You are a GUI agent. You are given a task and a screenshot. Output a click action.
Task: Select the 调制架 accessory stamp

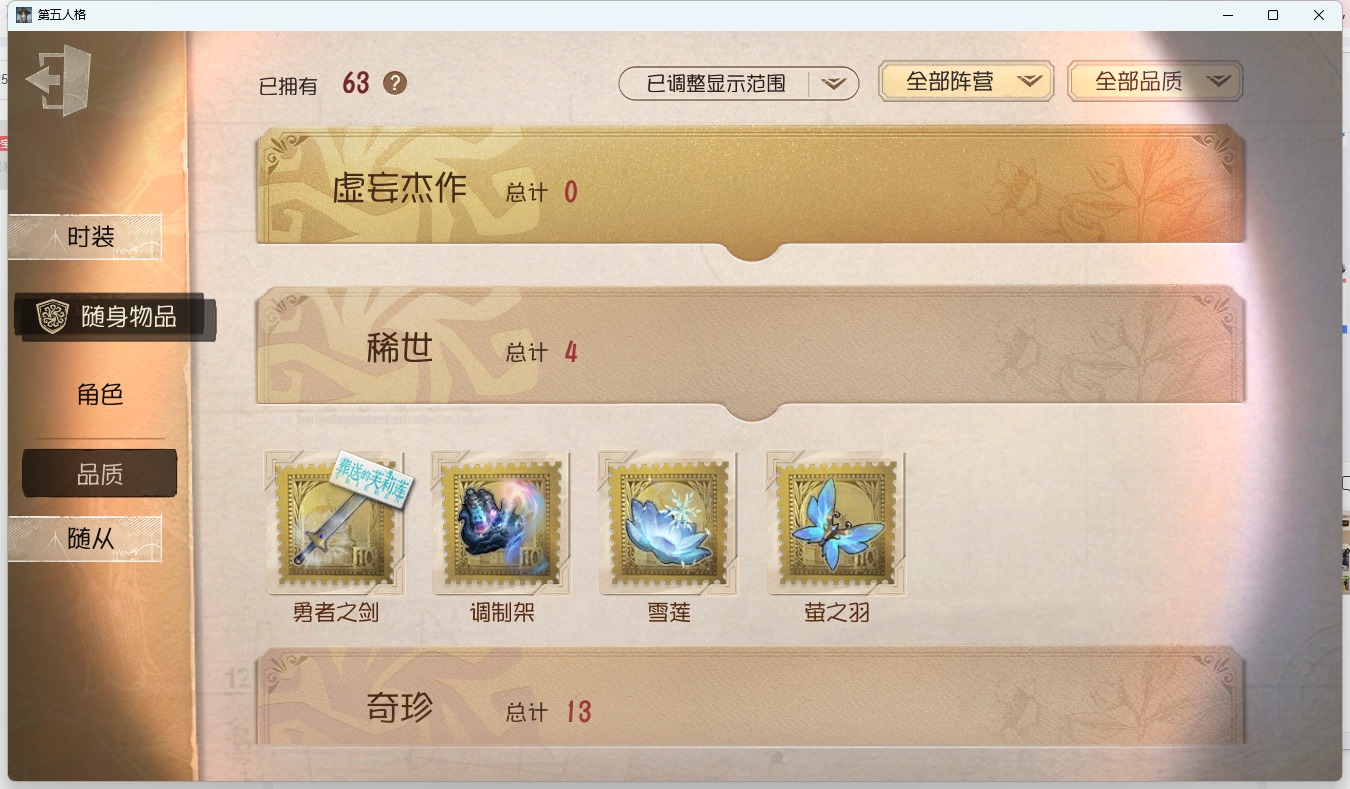point(502,524)
